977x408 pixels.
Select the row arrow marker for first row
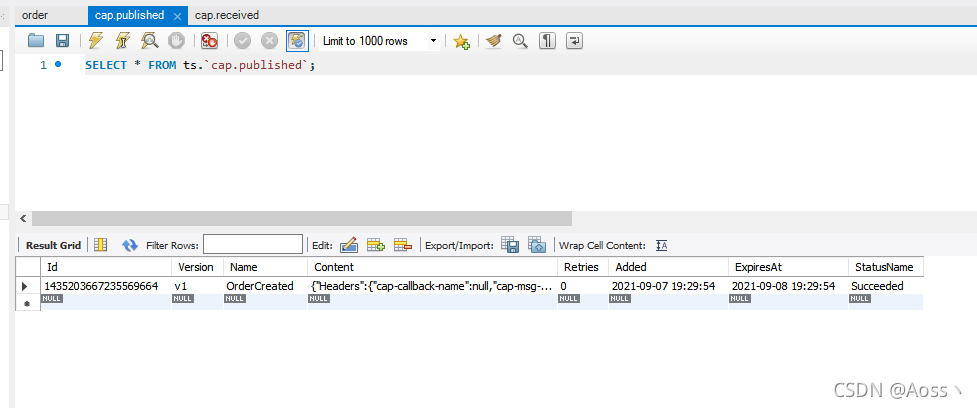coord(26,287)
